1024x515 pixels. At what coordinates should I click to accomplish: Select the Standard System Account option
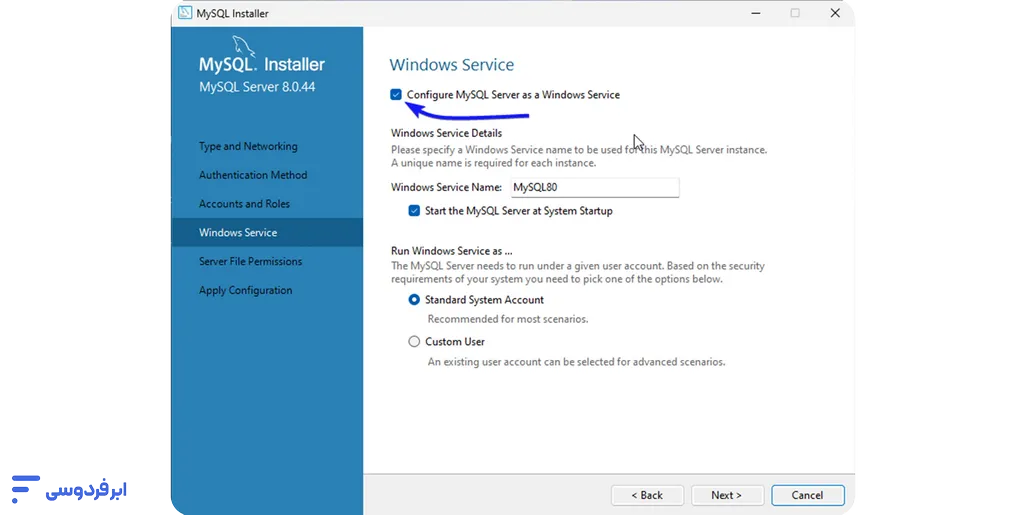point(414,300)
